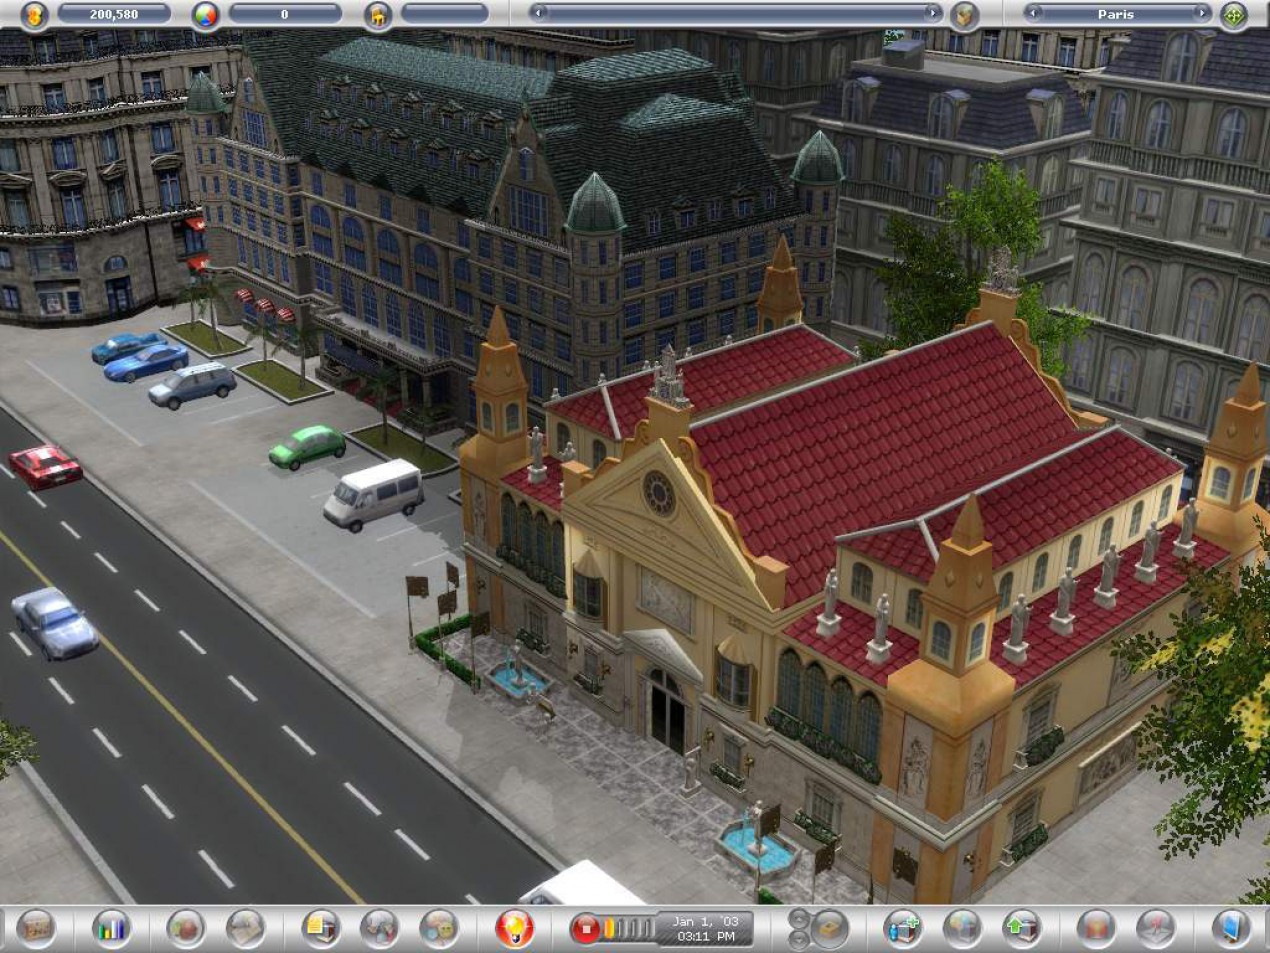Click the green crosshair locate icon

click(1234, 15)
